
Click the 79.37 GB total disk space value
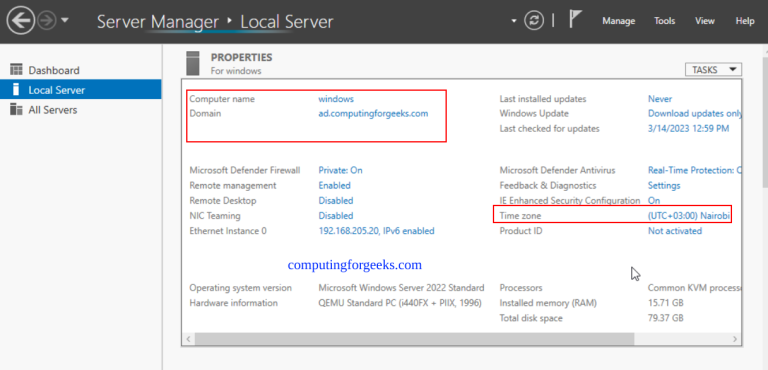pyautogui.click(x=665, y=318)
